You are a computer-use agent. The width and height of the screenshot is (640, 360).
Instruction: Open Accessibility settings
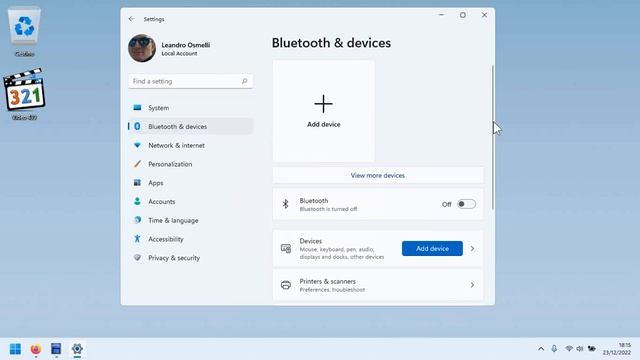pyautogui.click(x=191, y=239)
